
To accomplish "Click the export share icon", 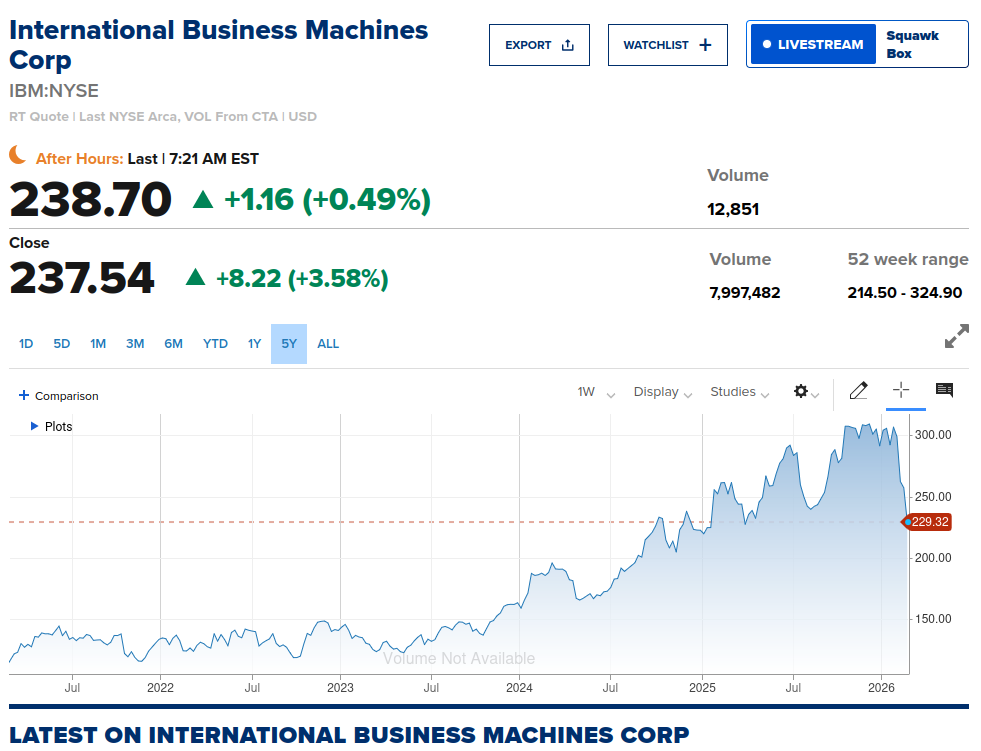I will (x=567, y=45).
